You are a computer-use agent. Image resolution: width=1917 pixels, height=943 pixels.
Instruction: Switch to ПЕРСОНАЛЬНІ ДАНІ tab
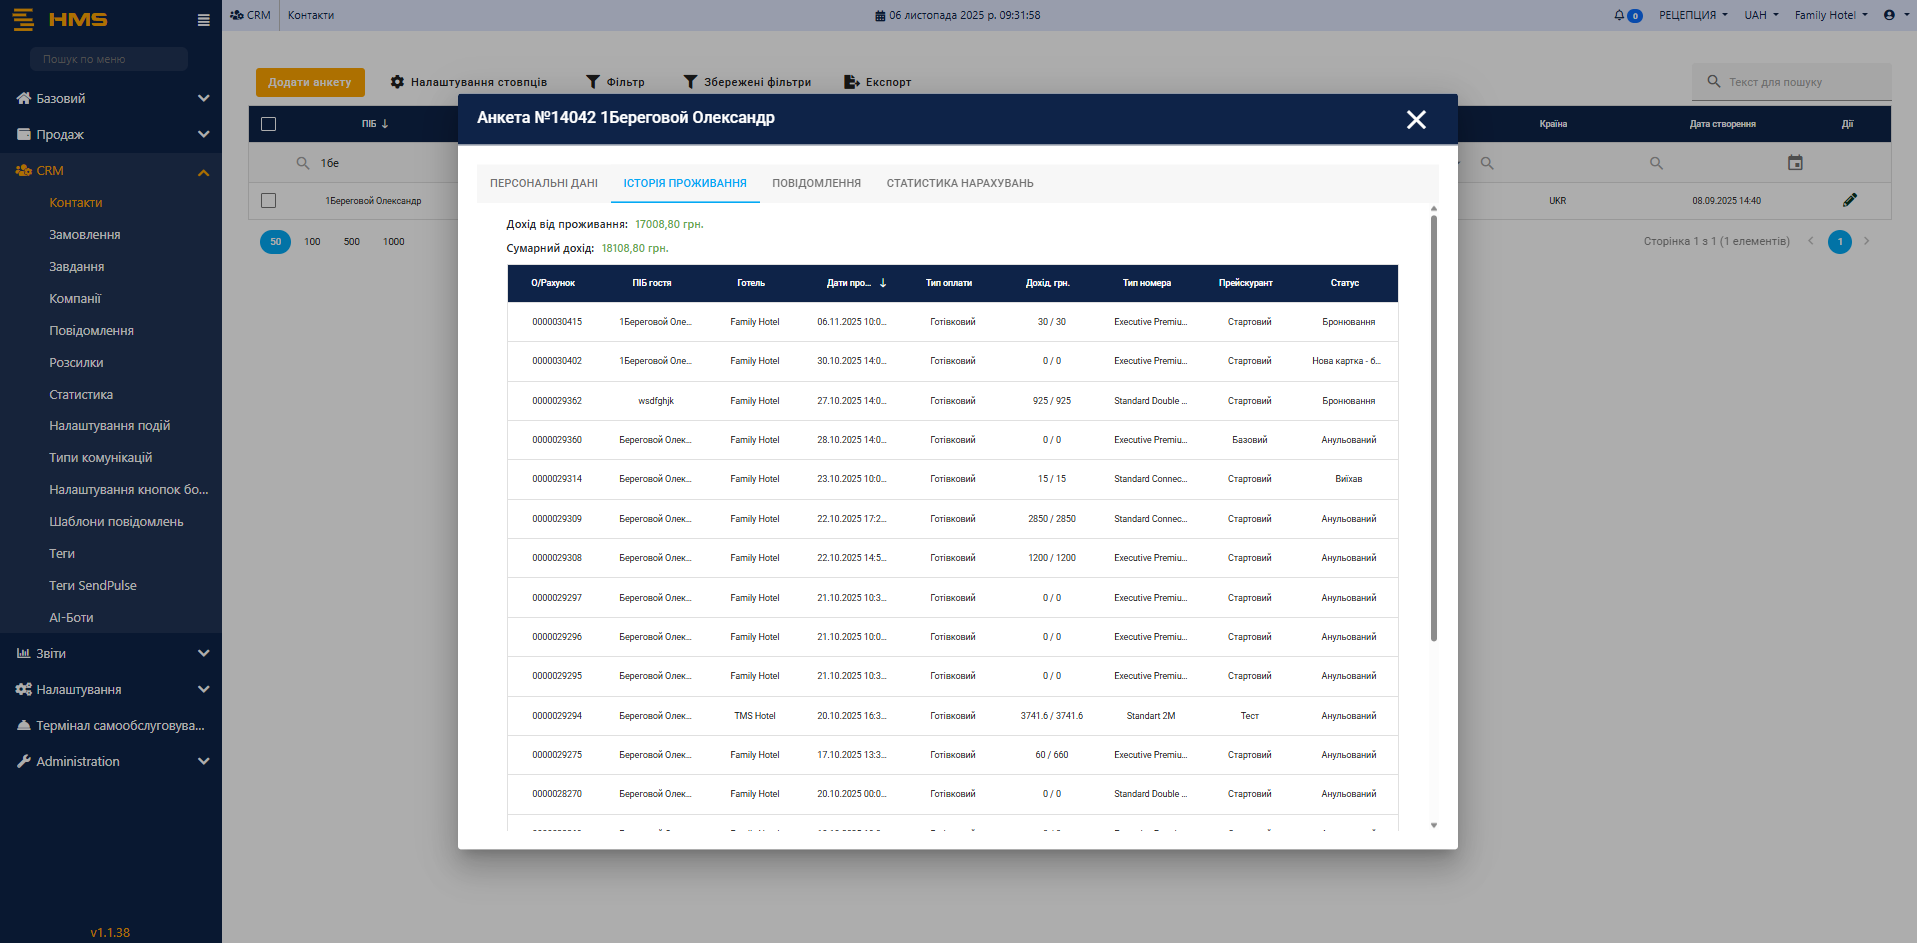click(x=543, y=183)
